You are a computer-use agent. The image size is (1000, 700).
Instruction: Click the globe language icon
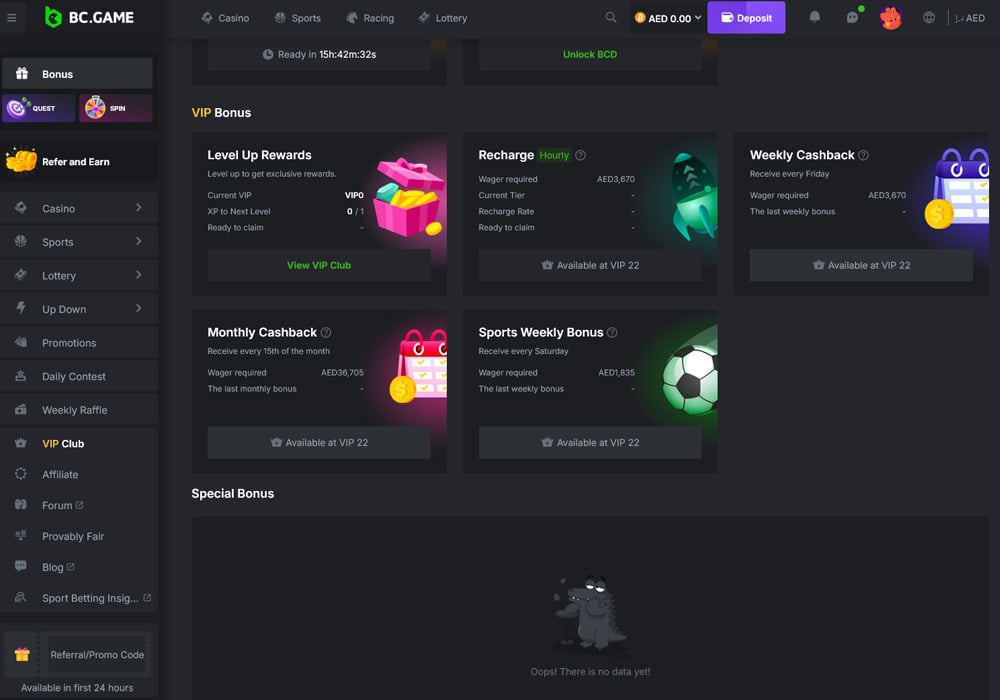coord(929,18)
